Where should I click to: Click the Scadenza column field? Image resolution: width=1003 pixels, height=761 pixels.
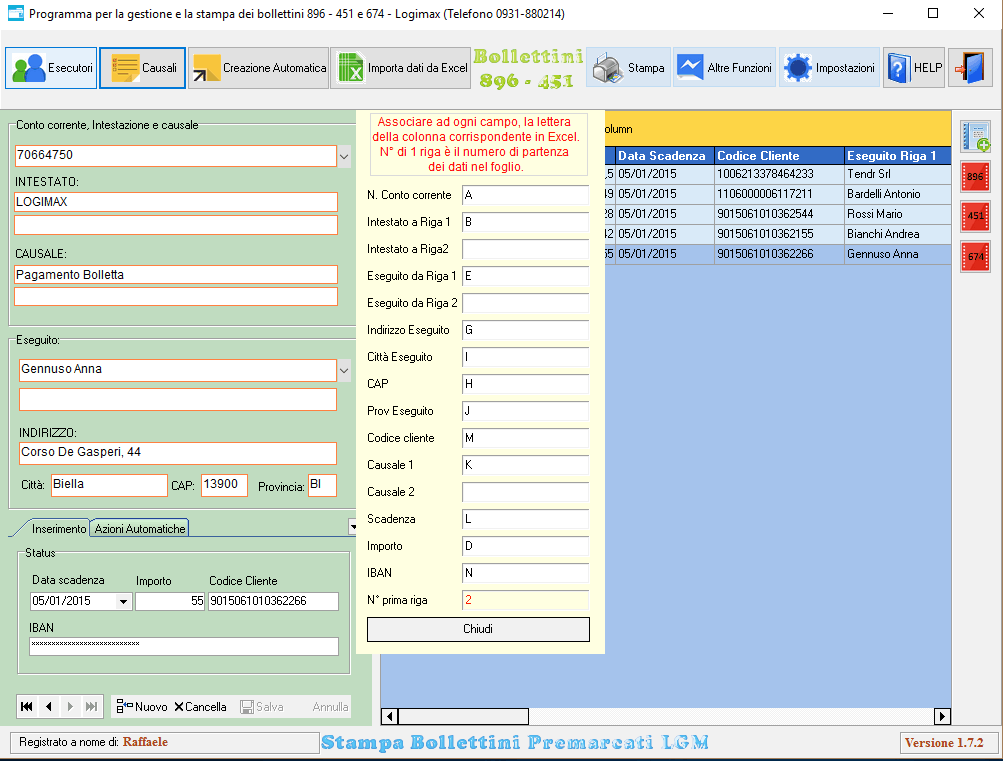(525, 519)
